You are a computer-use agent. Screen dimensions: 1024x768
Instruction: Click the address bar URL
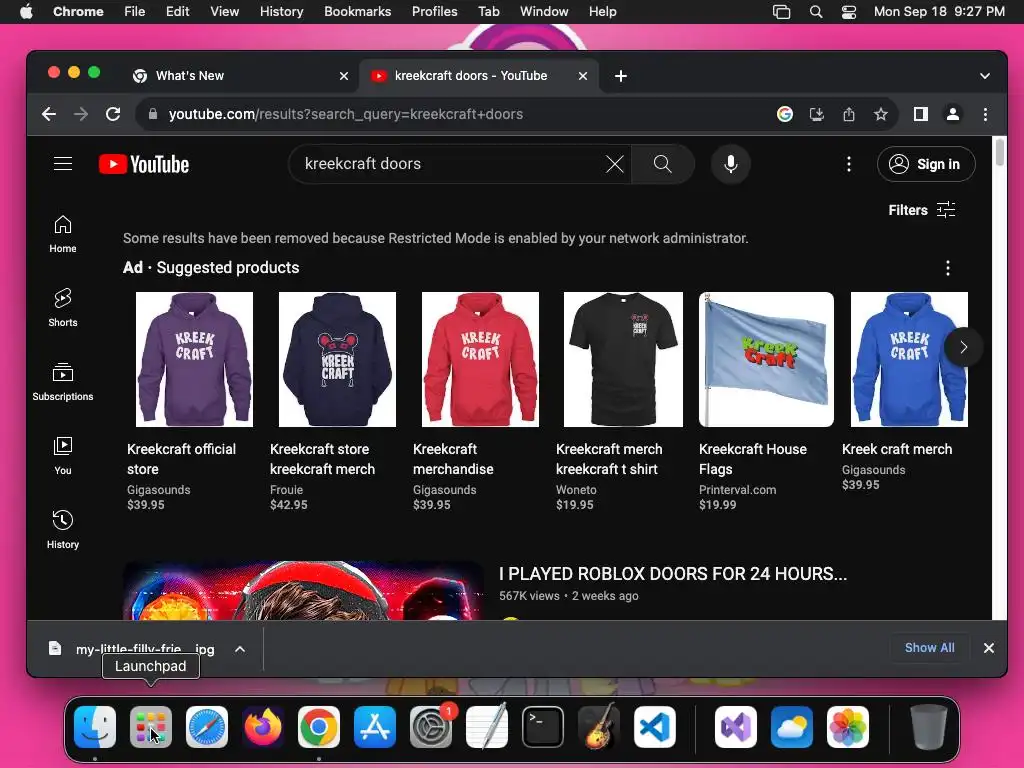(x=345, y=114)
